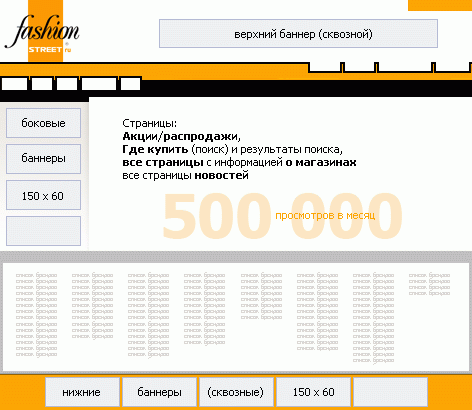Viewport: 472px width, 410px height.
Task: Click the bottom 150 x 60 banner box
Action: 313,392
